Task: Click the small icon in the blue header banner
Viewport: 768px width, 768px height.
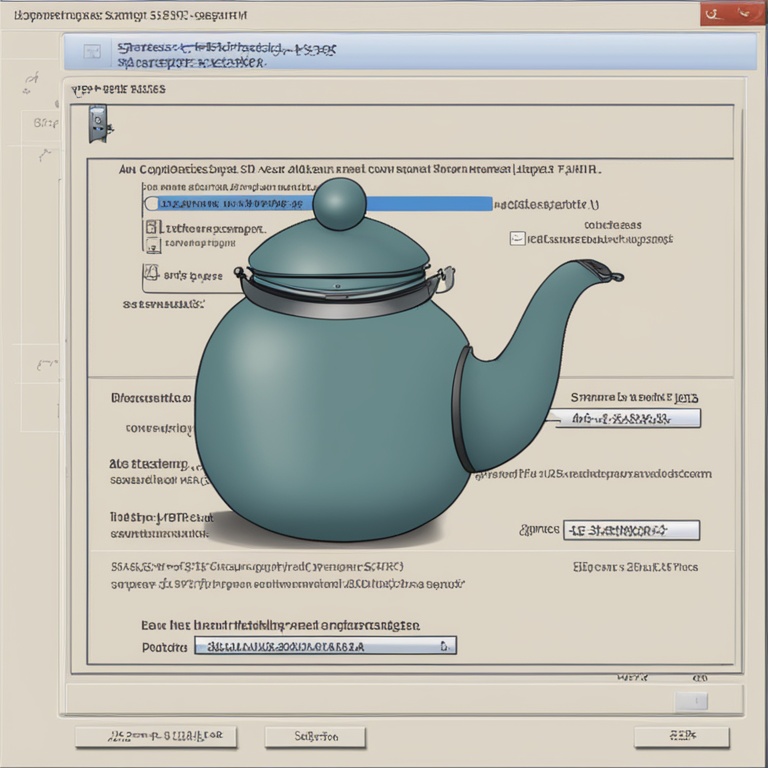Action: point(93,52)
